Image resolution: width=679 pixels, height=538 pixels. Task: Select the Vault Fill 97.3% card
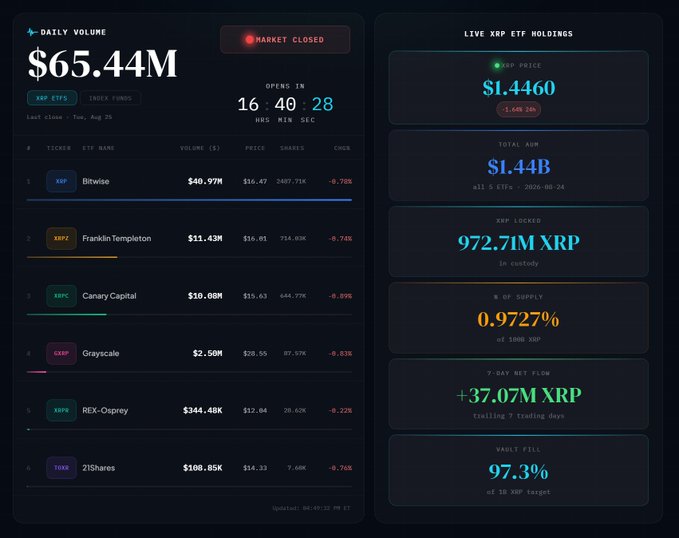(518, 470)
